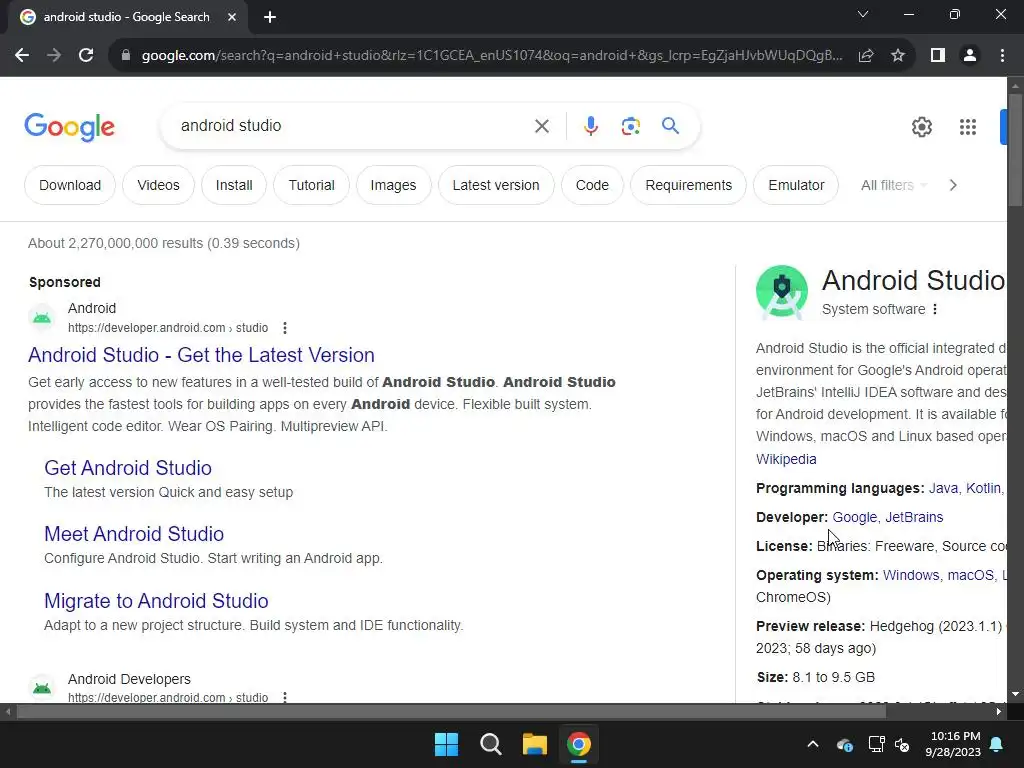This screenshot has height=768, width=1024.
Task: Open a new tab with the plus button
Action: point(270,18)
